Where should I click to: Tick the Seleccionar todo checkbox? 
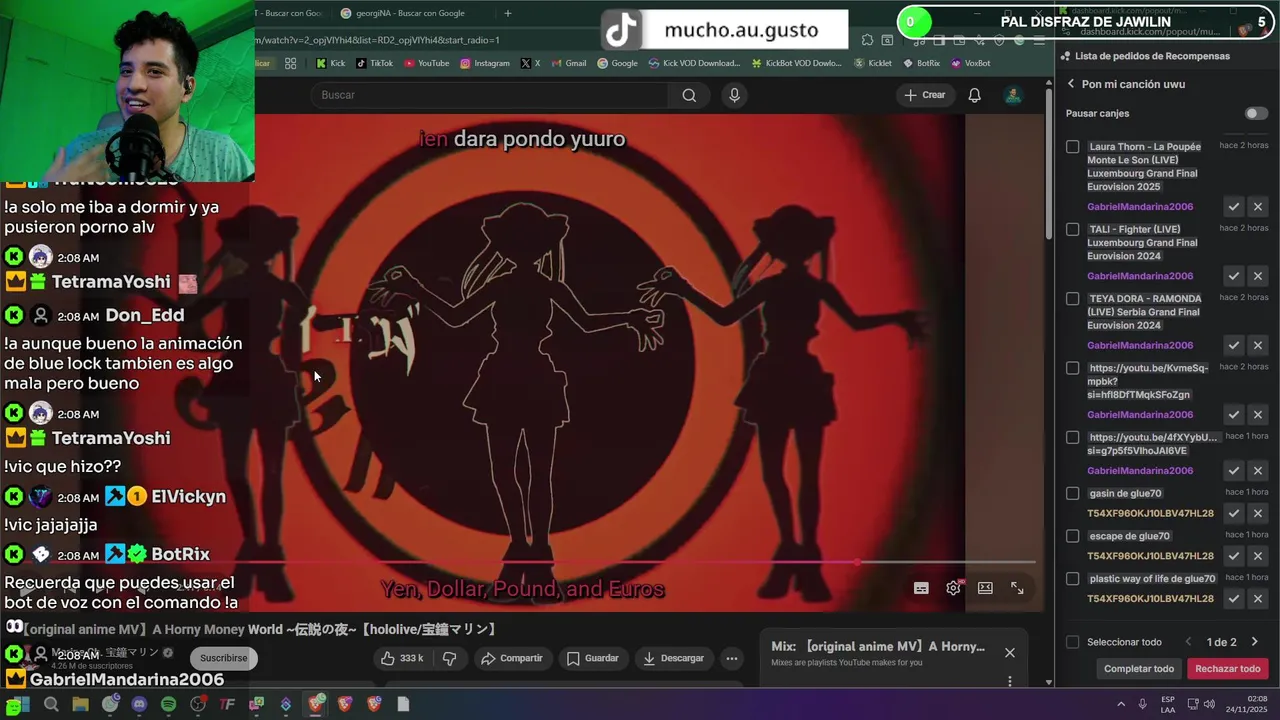1072,642
